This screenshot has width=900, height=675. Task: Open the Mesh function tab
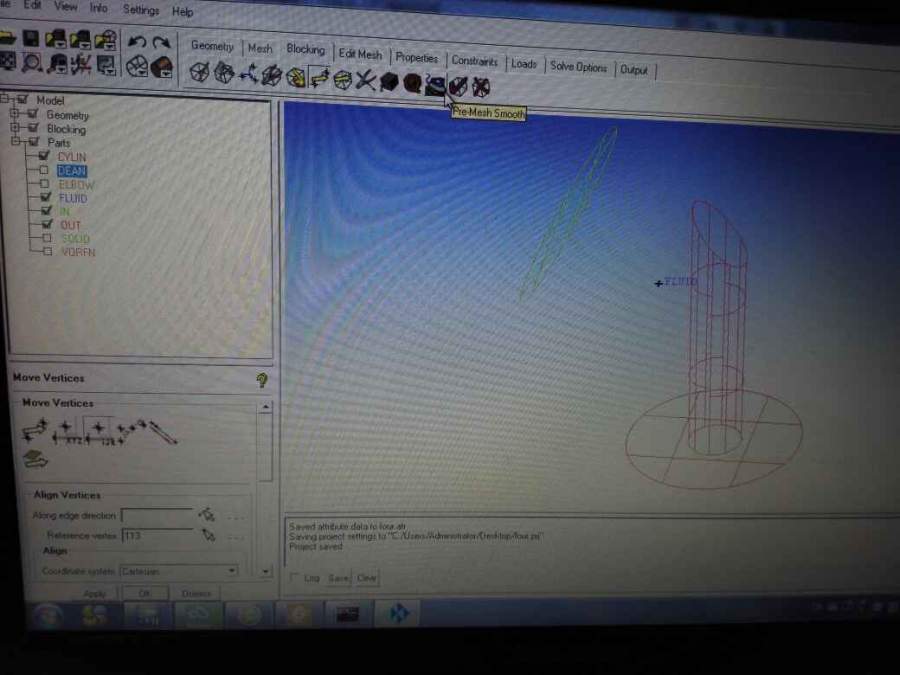coord(260,49)
